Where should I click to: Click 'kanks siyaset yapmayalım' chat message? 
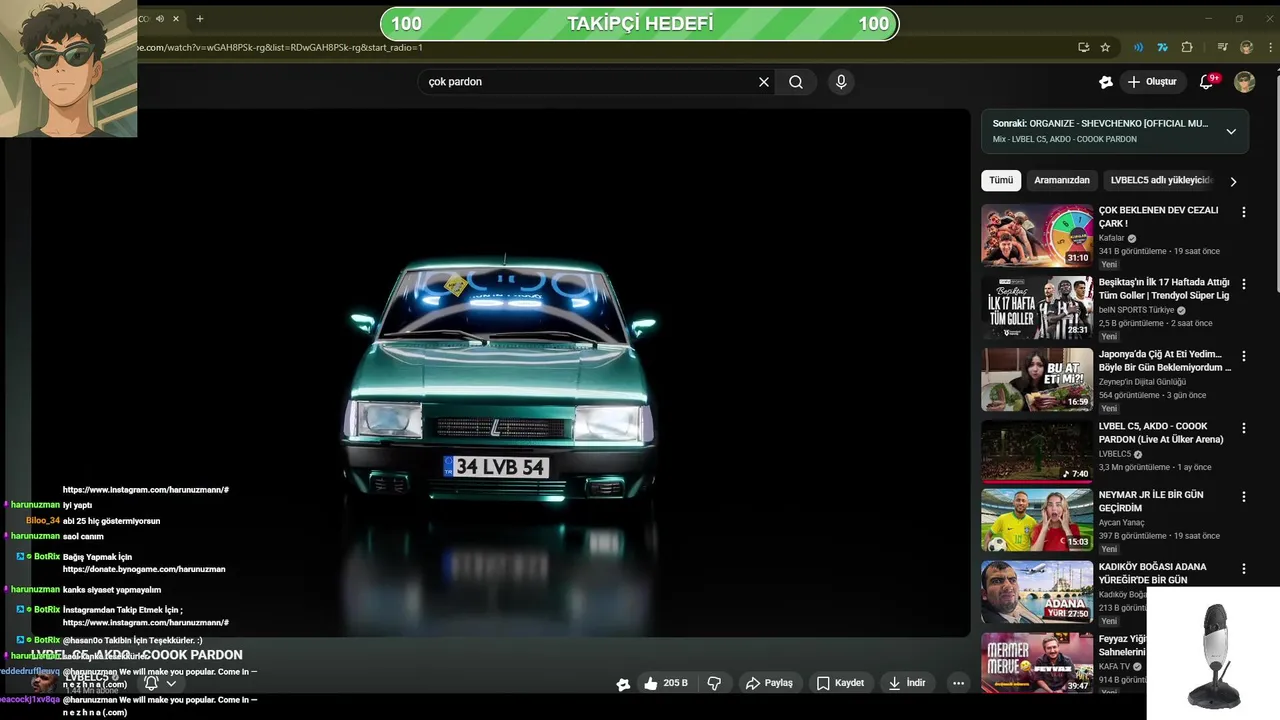112,590
